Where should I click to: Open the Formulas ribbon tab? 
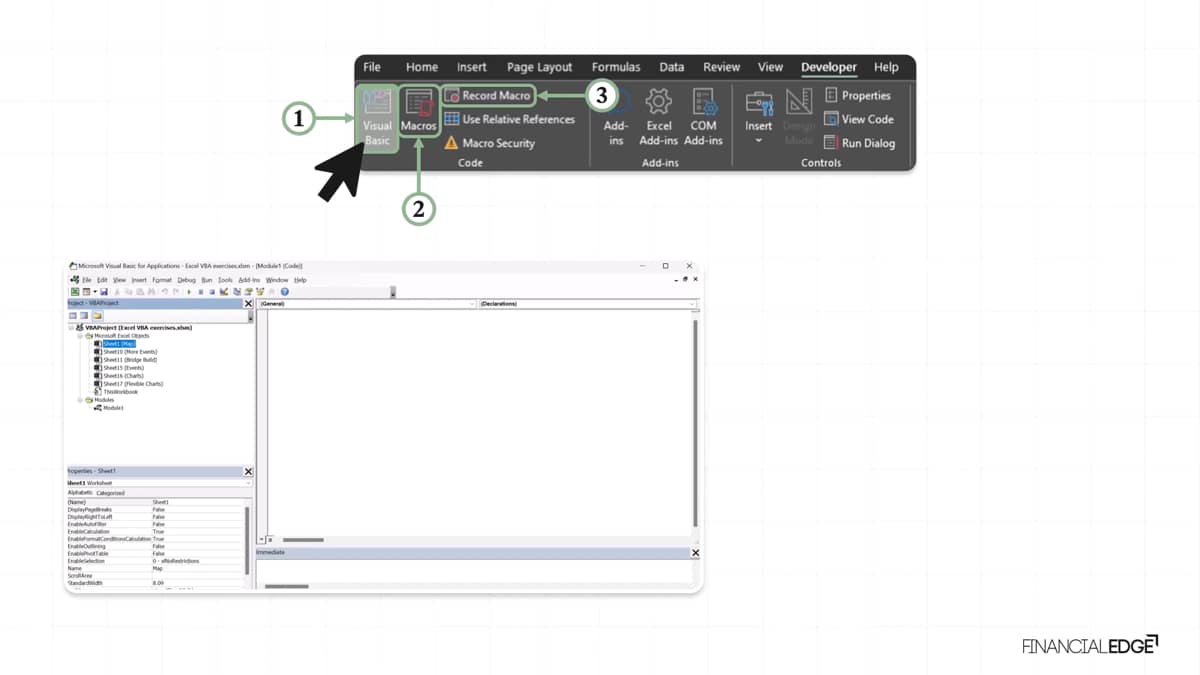point(616,67)
